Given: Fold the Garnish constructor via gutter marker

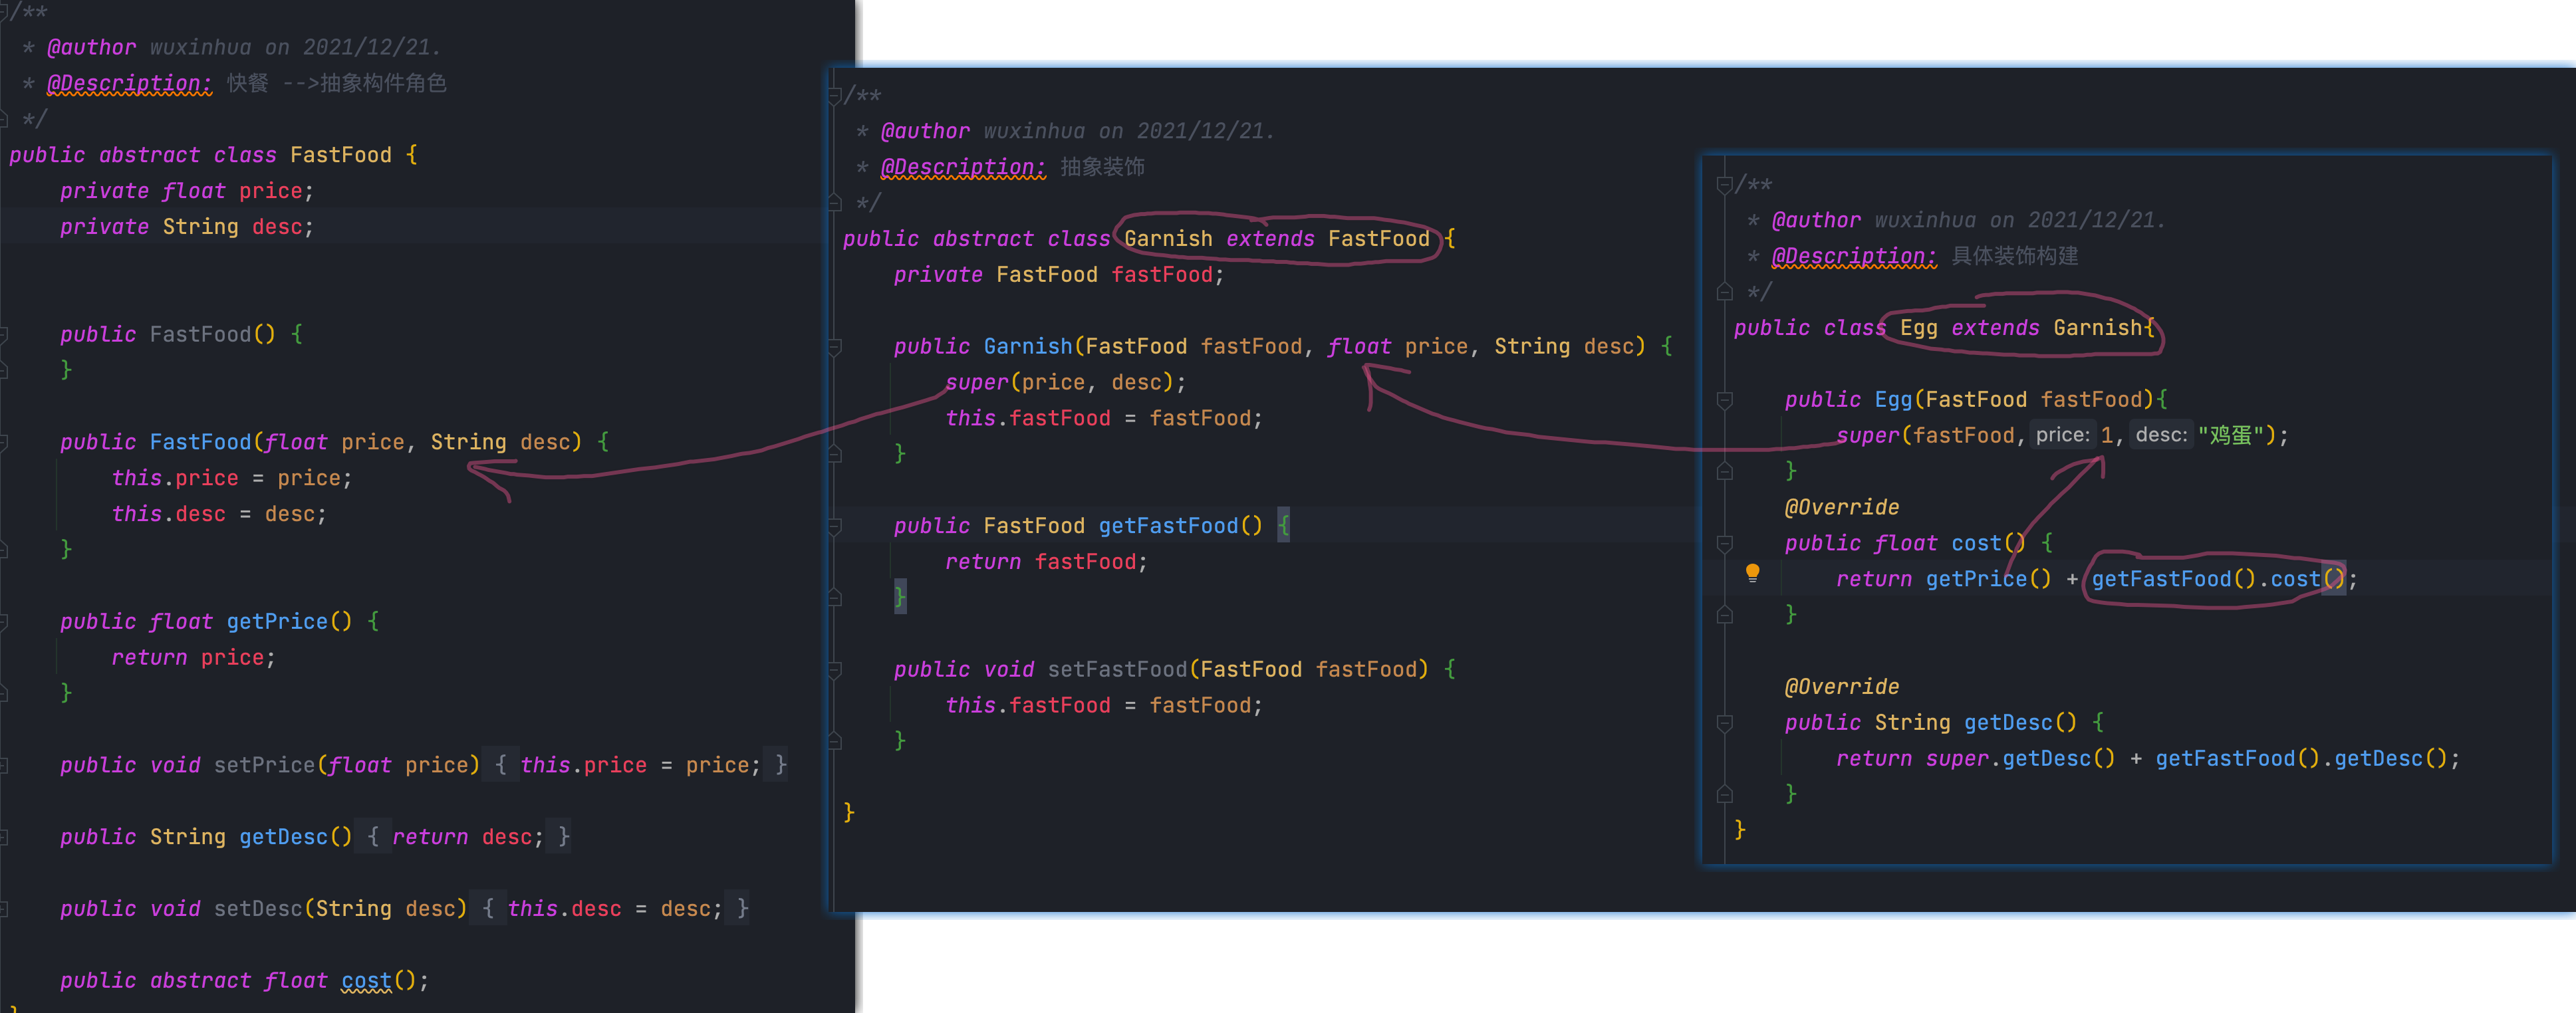Looking at the screenshot, I should [x=834, y=347].
